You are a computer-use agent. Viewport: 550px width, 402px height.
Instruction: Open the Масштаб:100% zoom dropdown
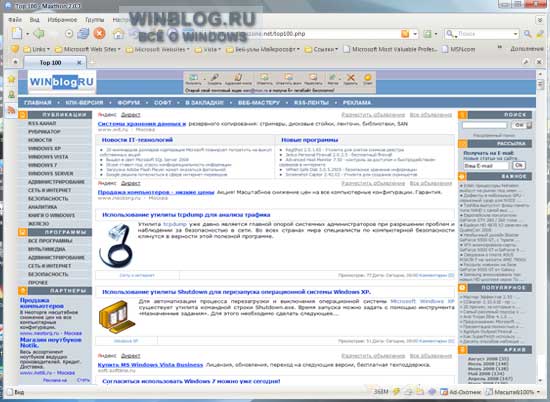click(513, 392)
